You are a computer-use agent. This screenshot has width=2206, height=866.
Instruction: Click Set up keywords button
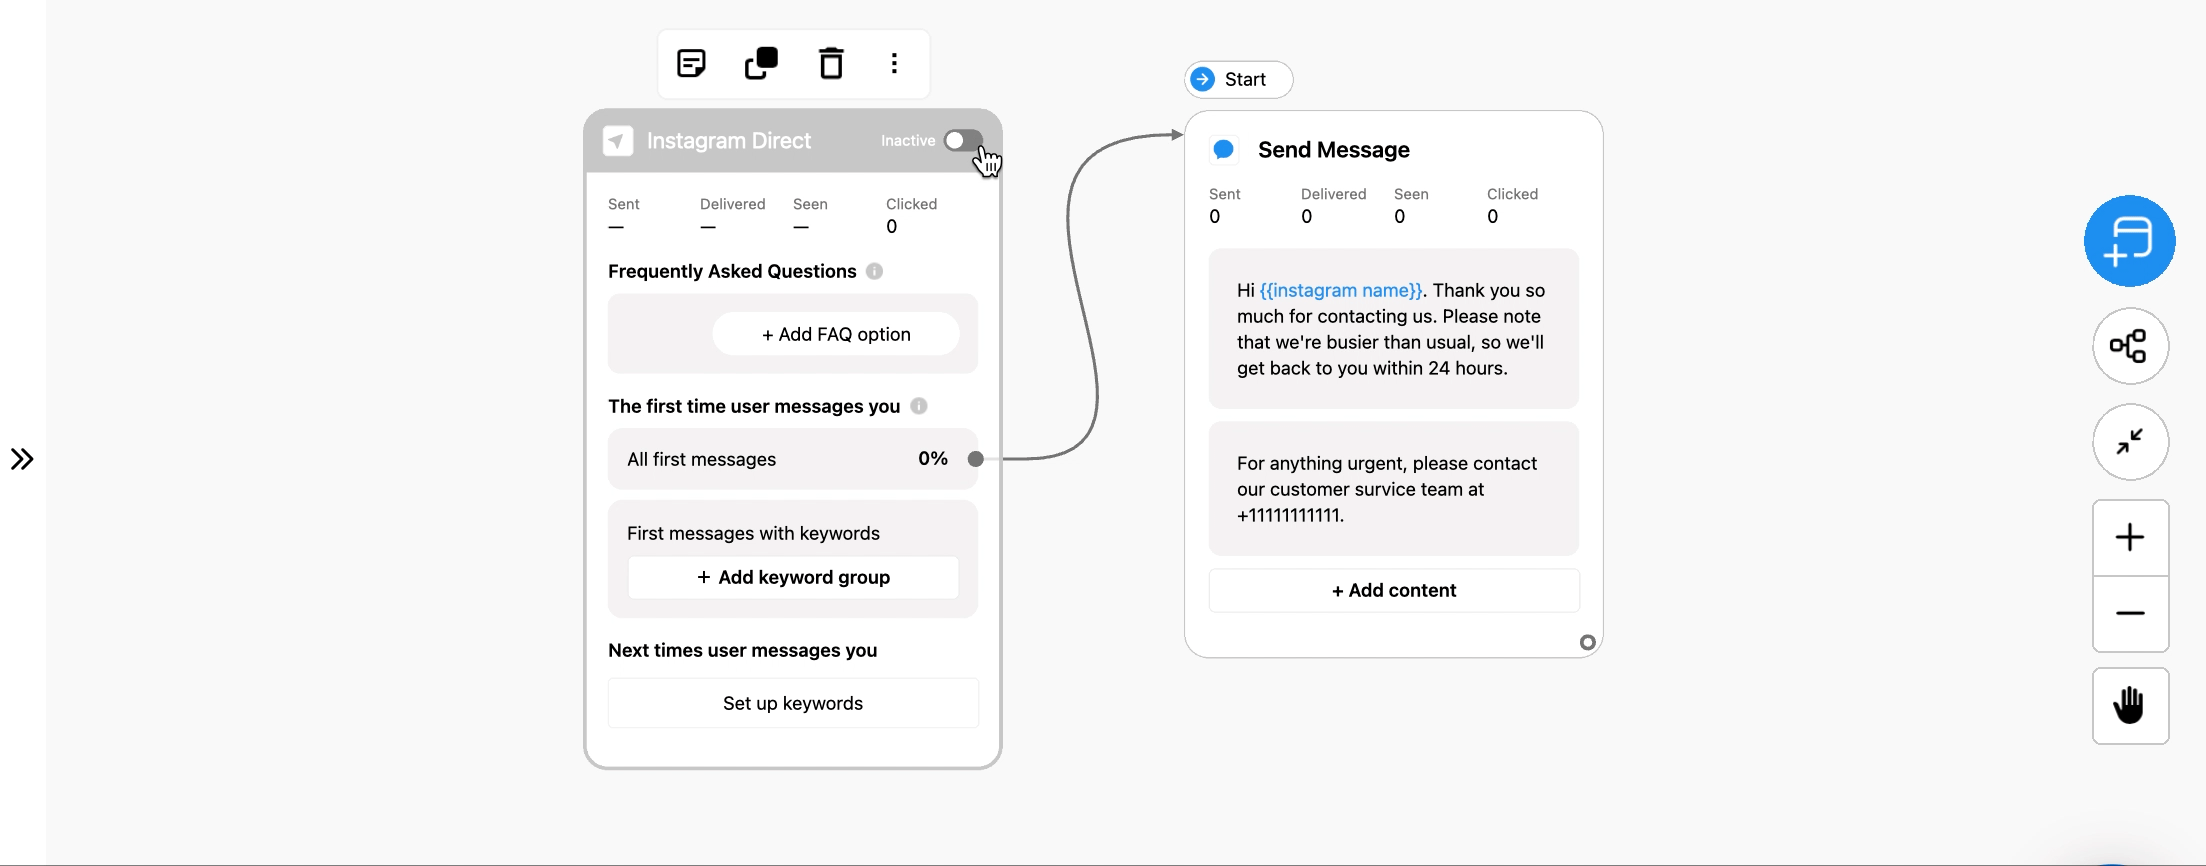[x=793, y=703]
